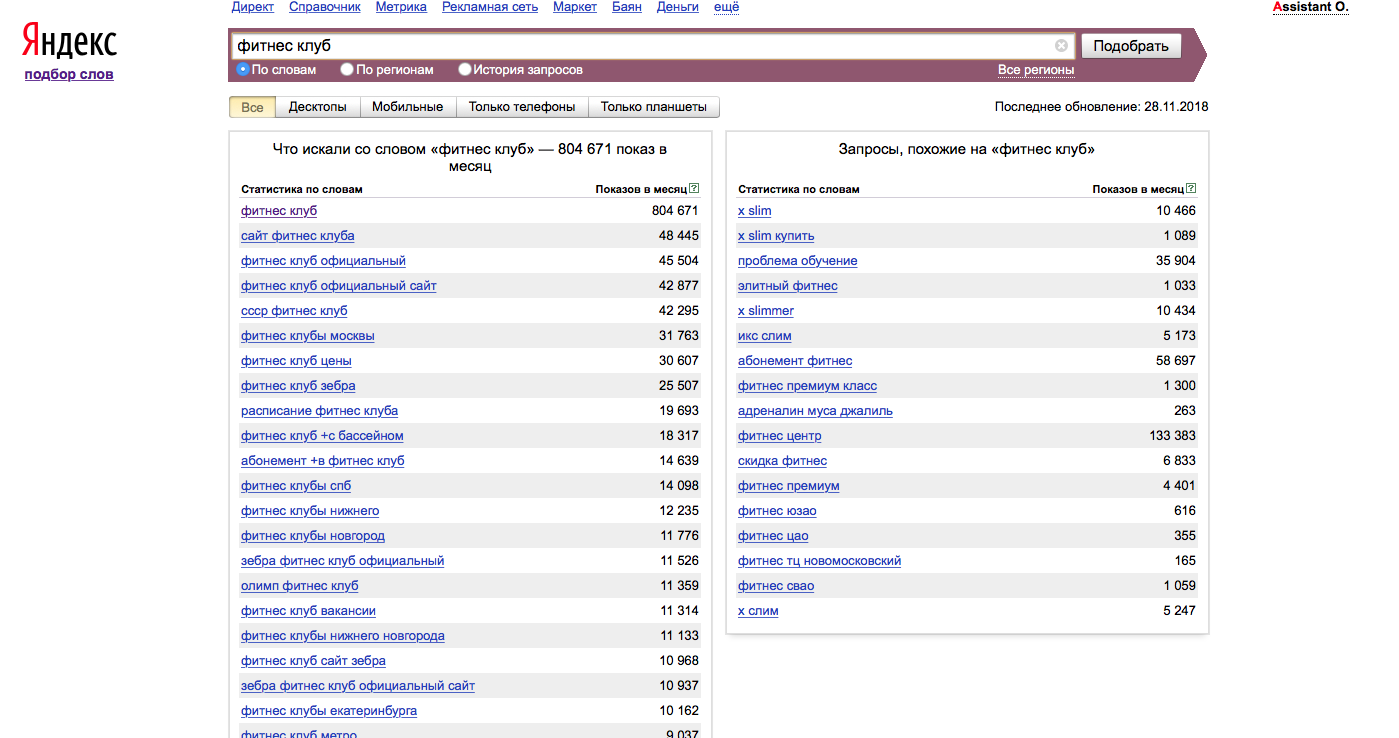Open "Деньги" in top navigation
Screen dimensions: 1399x738
[x=678, y=7]
